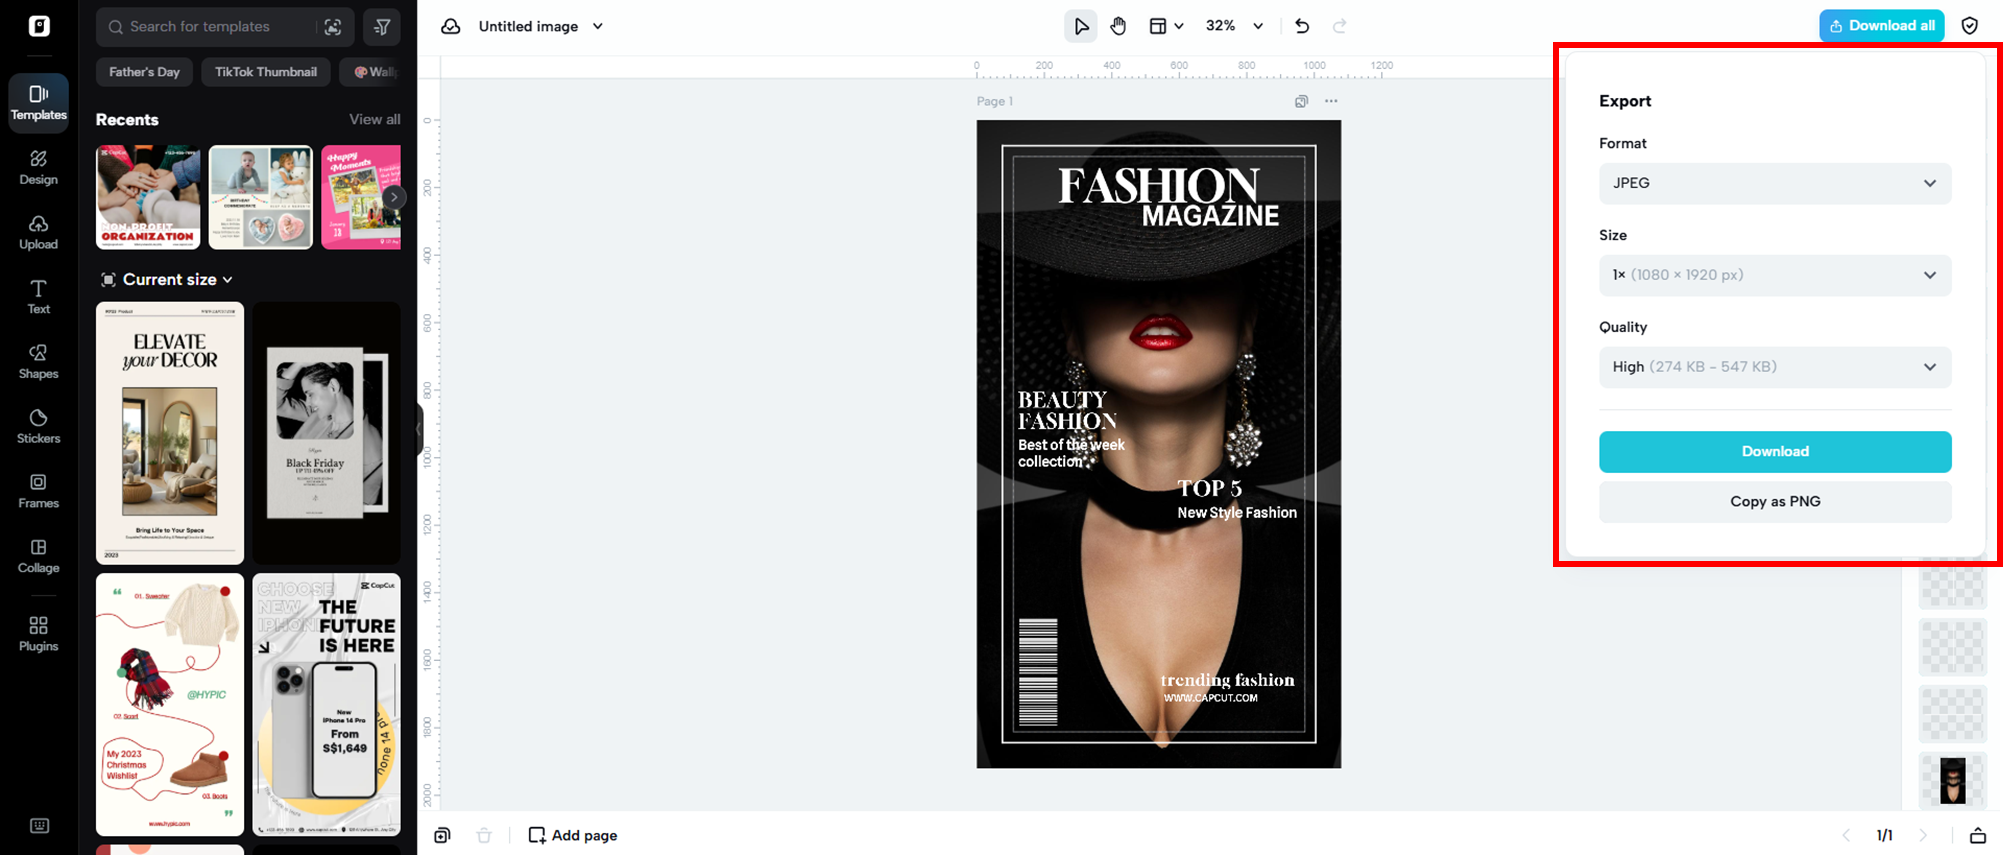Click the Copy as PNG button

pyautogui.click(x=1774, y=502)
